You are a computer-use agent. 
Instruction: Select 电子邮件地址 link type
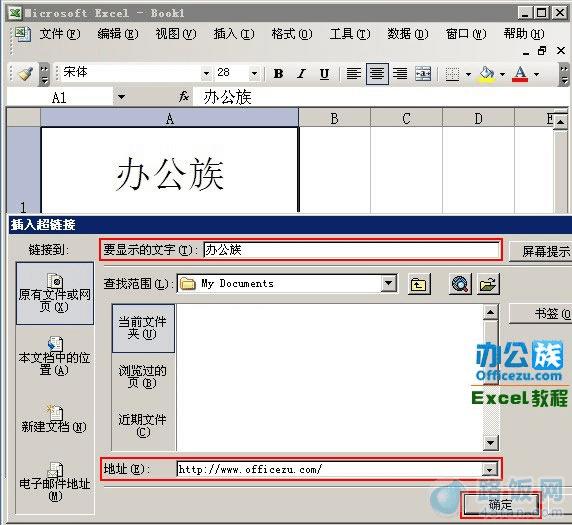pos(55,482)
